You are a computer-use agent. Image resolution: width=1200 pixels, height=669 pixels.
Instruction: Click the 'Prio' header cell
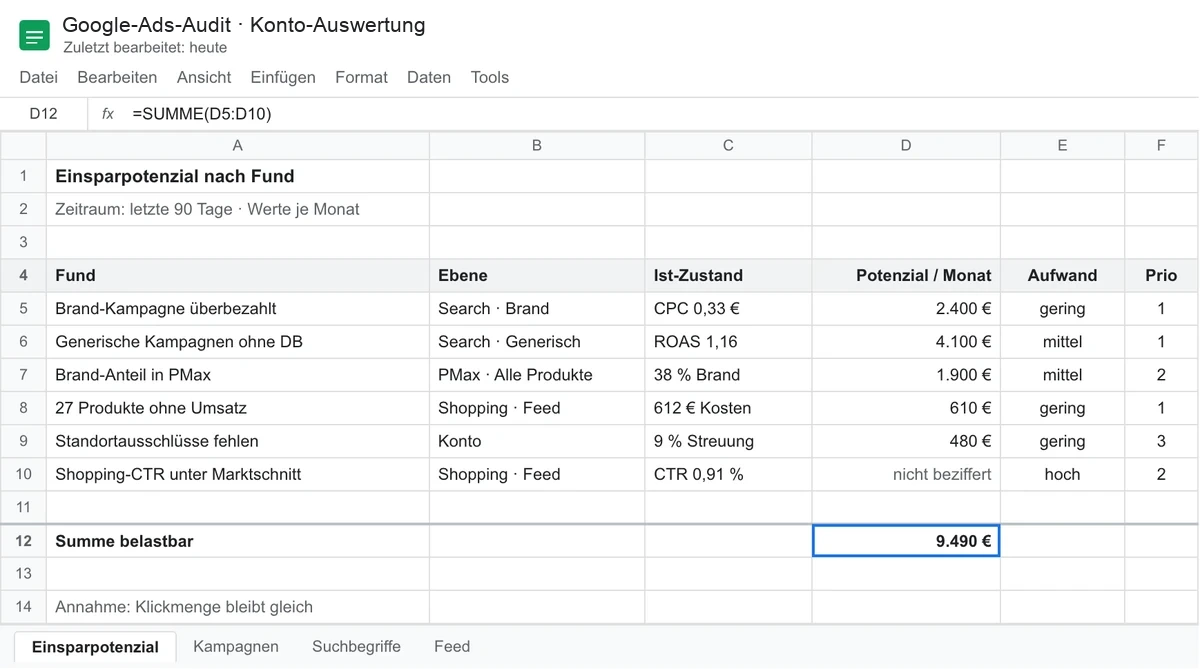pos(1161,275)
